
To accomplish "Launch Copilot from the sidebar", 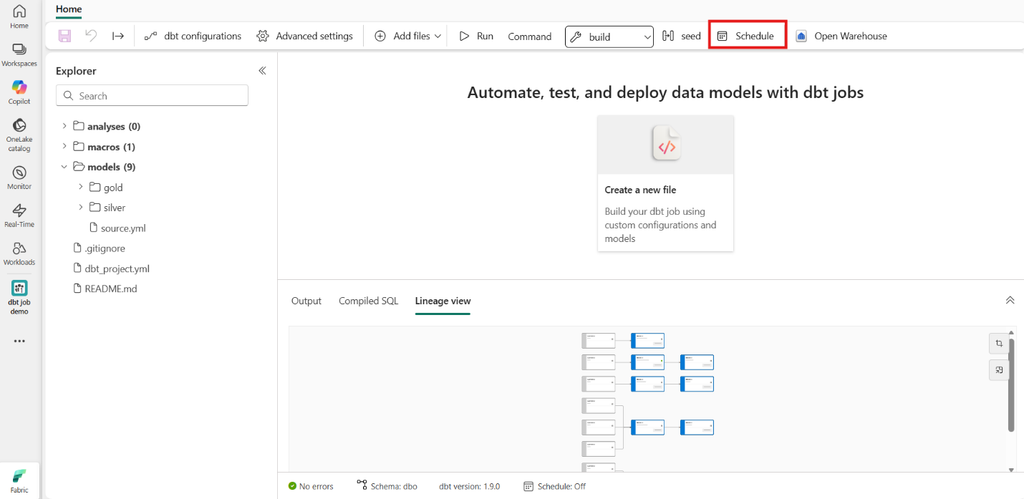I will pos(20,92).
